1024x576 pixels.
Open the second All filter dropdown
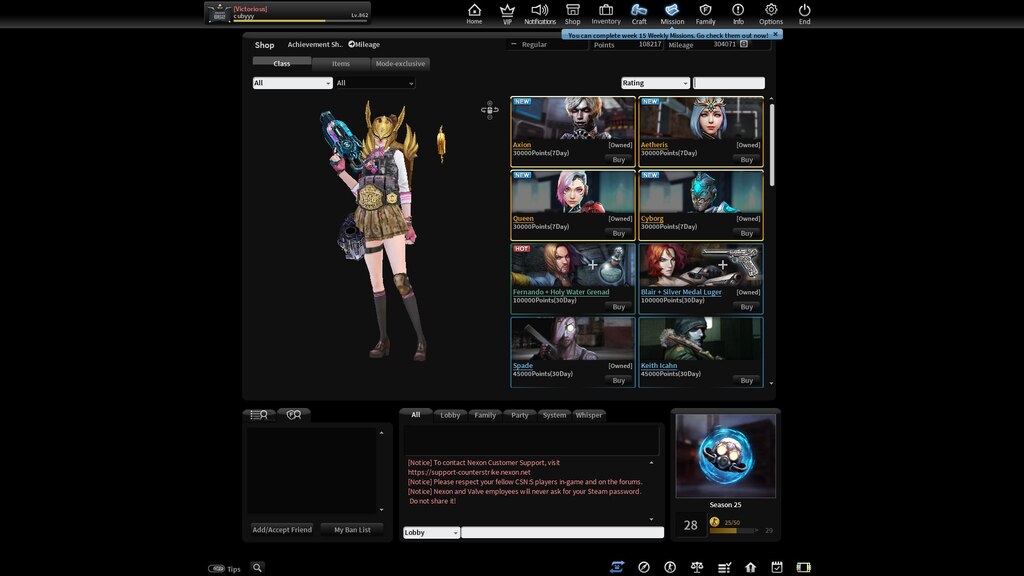375,83
